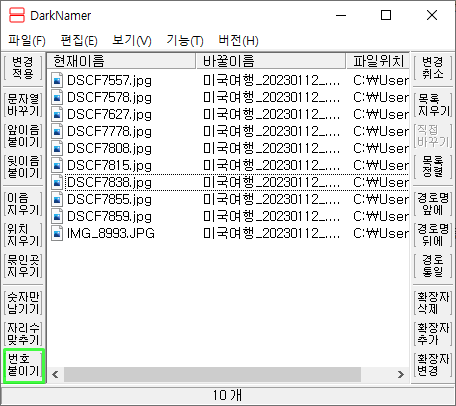Click the 묶인곳 지우기 button
This screenshot has width=456, height=406.
click(23, 266)
